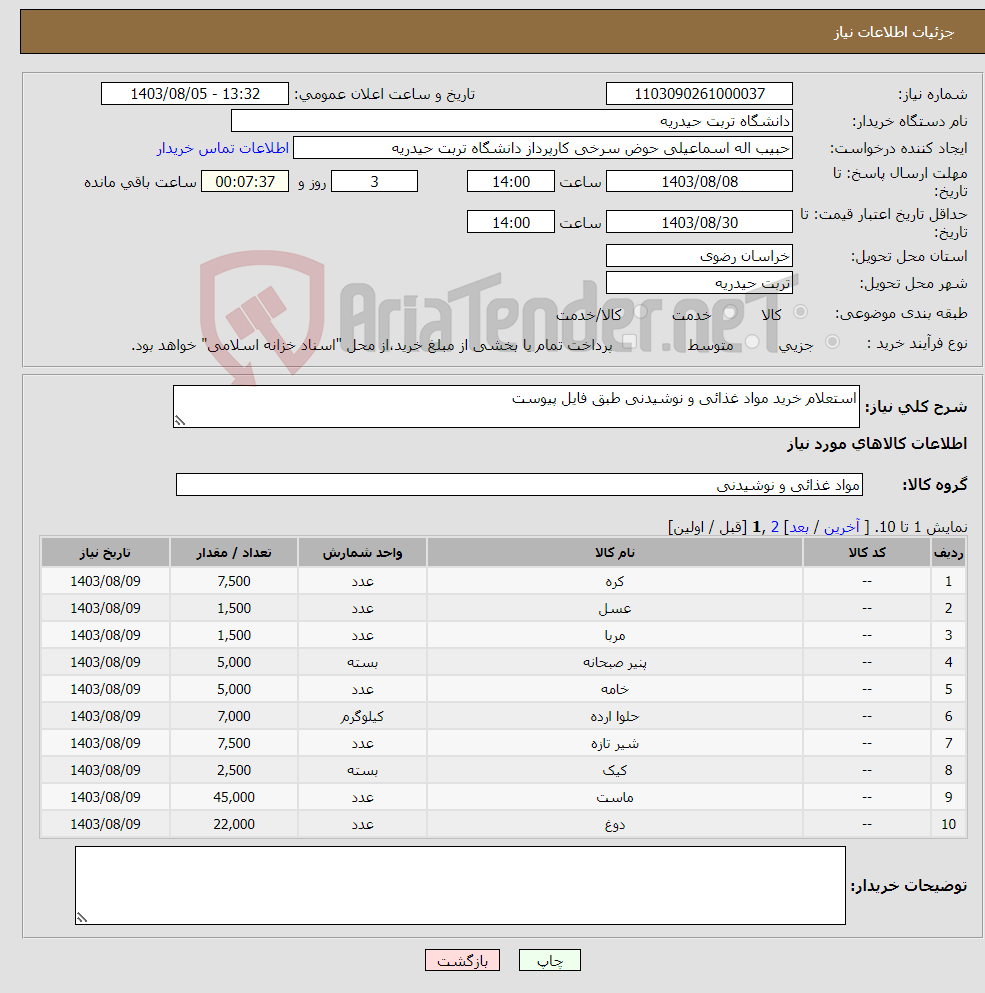This screenshot has height=993, width=985.
Task: Select the مربا item name cell
Action: (x=615, y=635)
